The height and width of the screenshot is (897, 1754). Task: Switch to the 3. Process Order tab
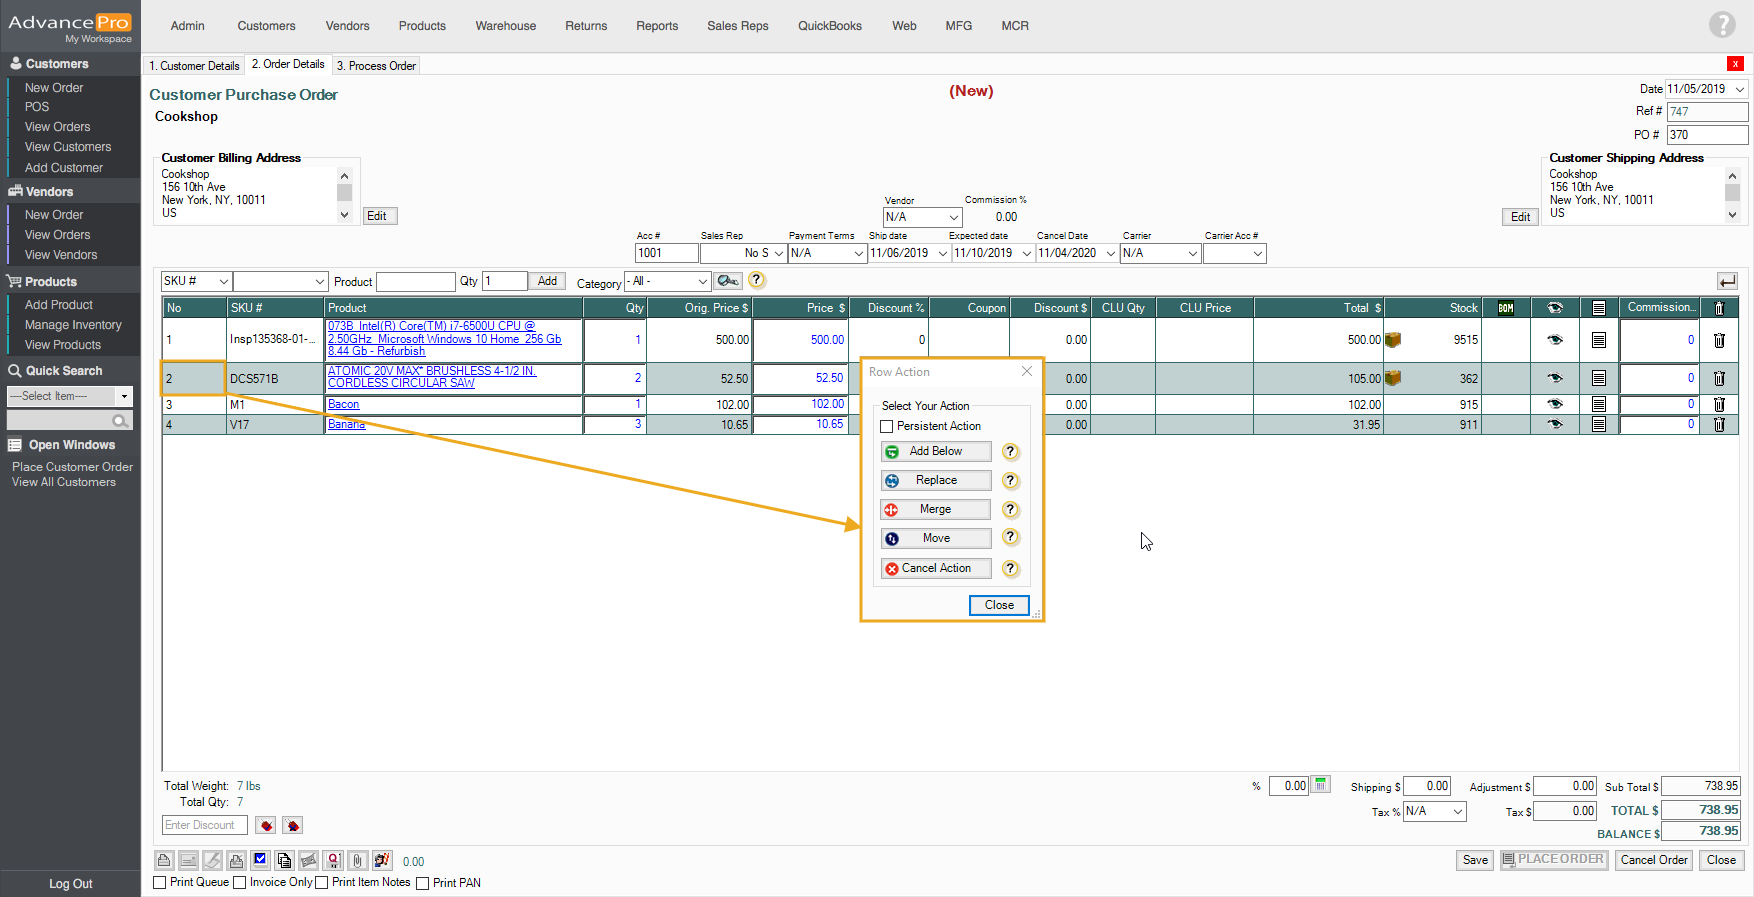(x=376, y=66)
